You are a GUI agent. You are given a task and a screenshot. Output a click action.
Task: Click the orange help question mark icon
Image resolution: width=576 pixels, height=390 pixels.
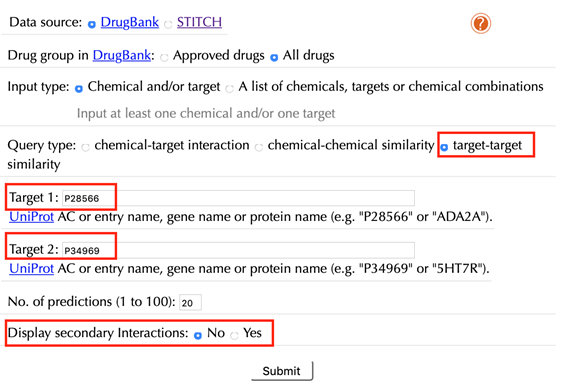pyautogui.click(x=480, y=24)
